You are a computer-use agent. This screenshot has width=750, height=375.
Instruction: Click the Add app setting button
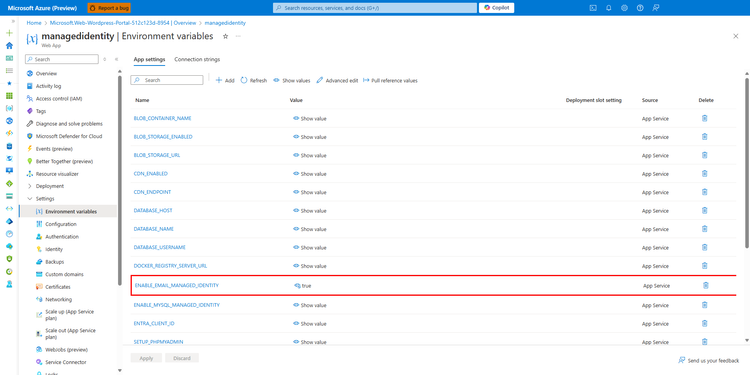pos(225,80)
